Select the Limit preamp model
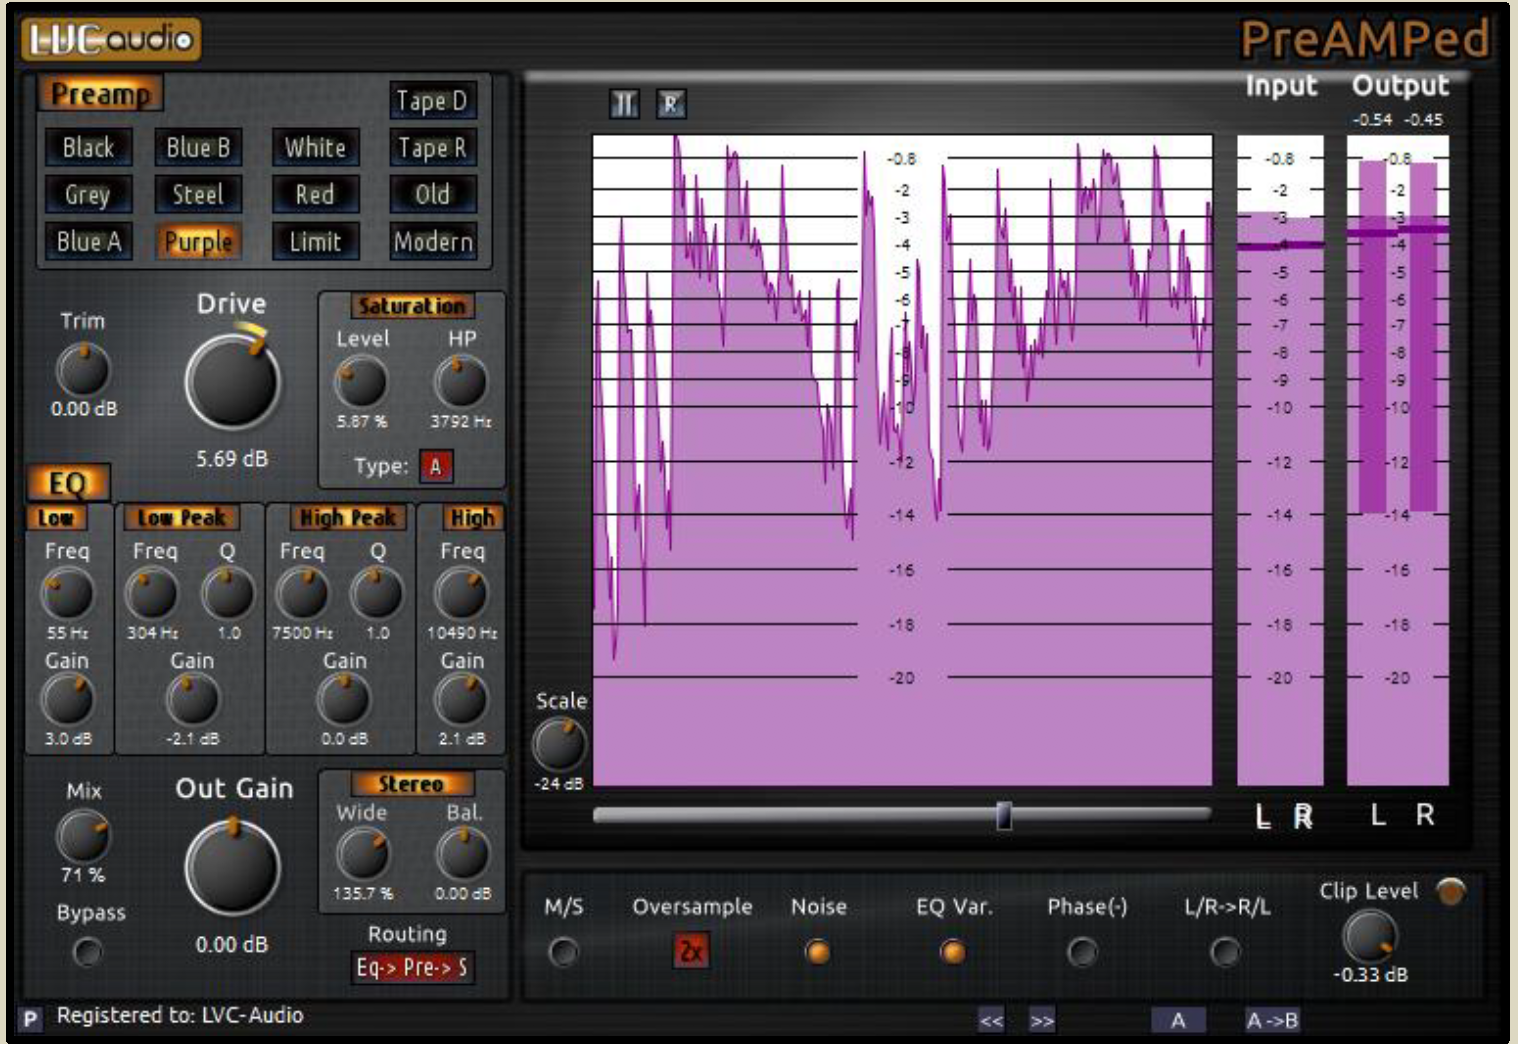The height and width of the screenshot is (1044, 1518). [x=315, y=242]
